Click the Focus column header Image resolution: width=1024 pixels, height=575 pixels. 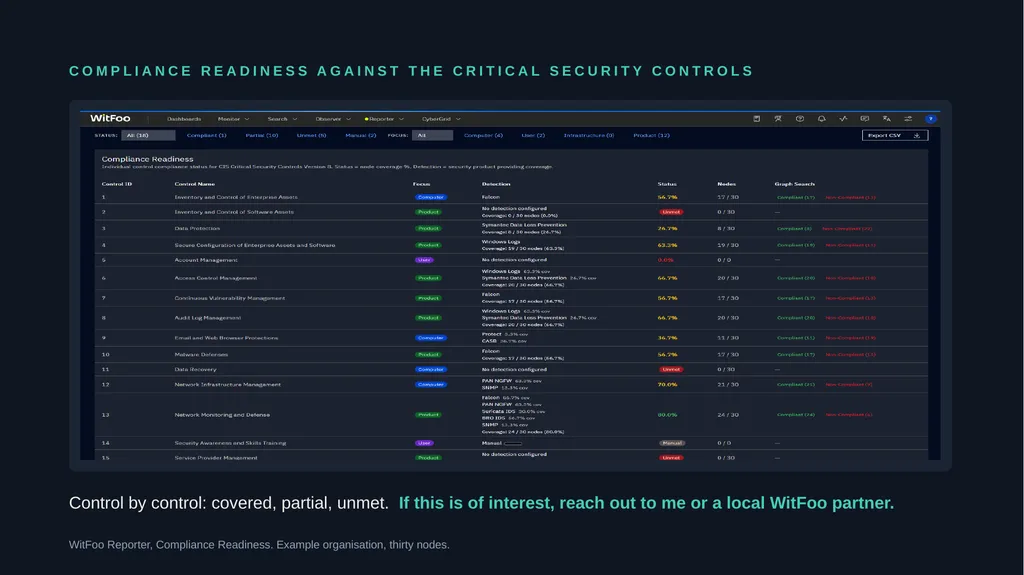(x=421, y=184)
